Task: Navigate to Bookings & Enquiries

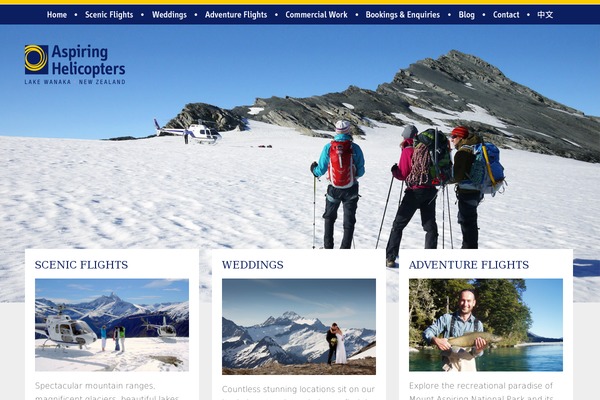Action: pyautogui.click(x=403, y=15)
